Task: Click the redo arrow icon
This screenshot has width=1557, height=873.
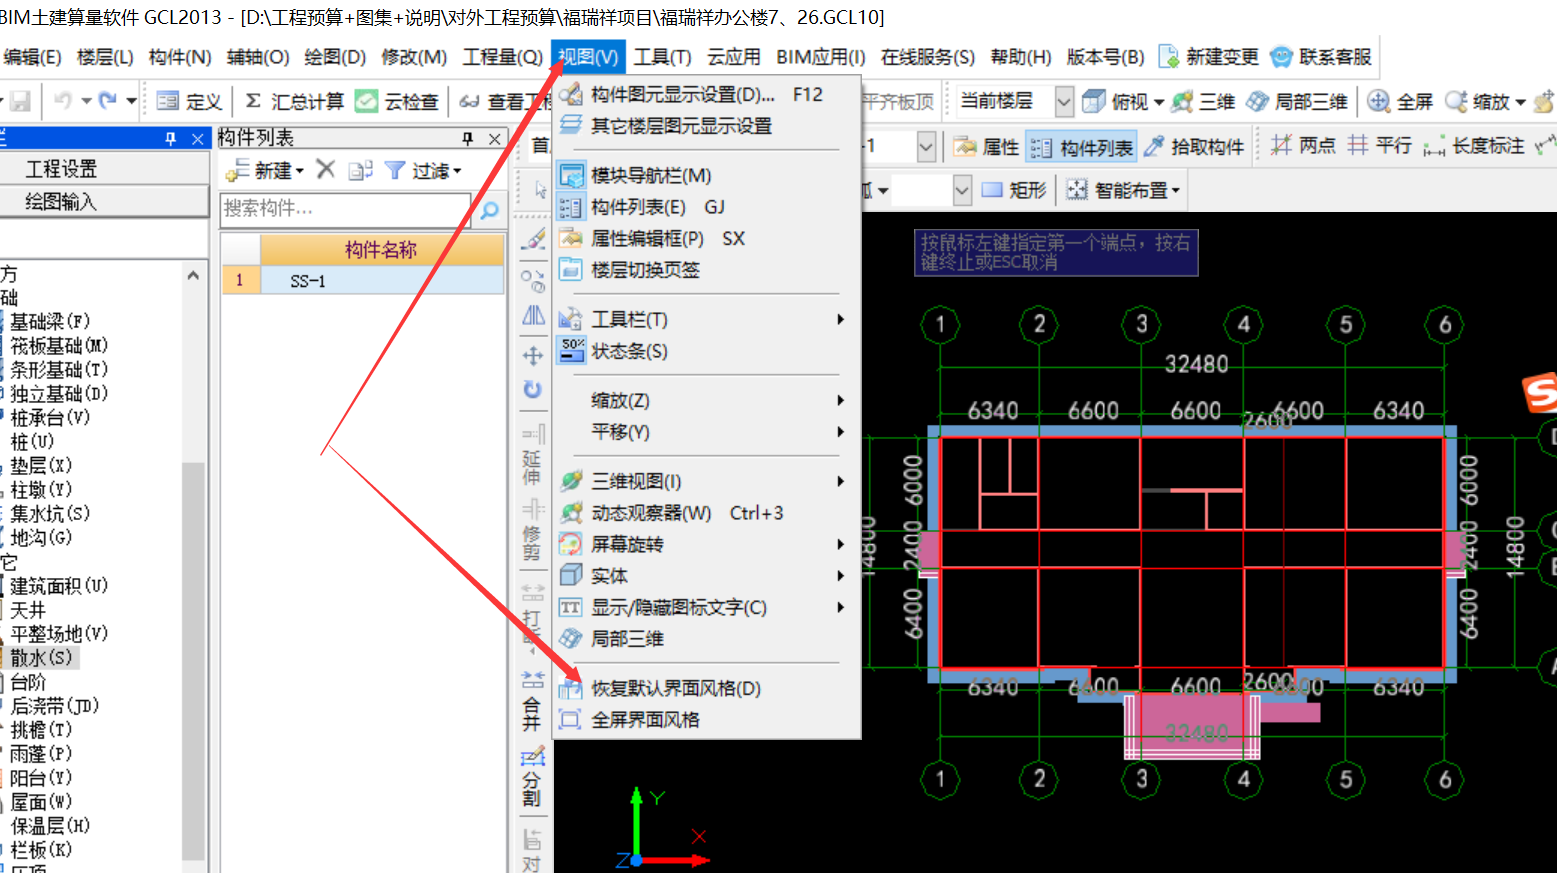Action: (x=108, y=100)
